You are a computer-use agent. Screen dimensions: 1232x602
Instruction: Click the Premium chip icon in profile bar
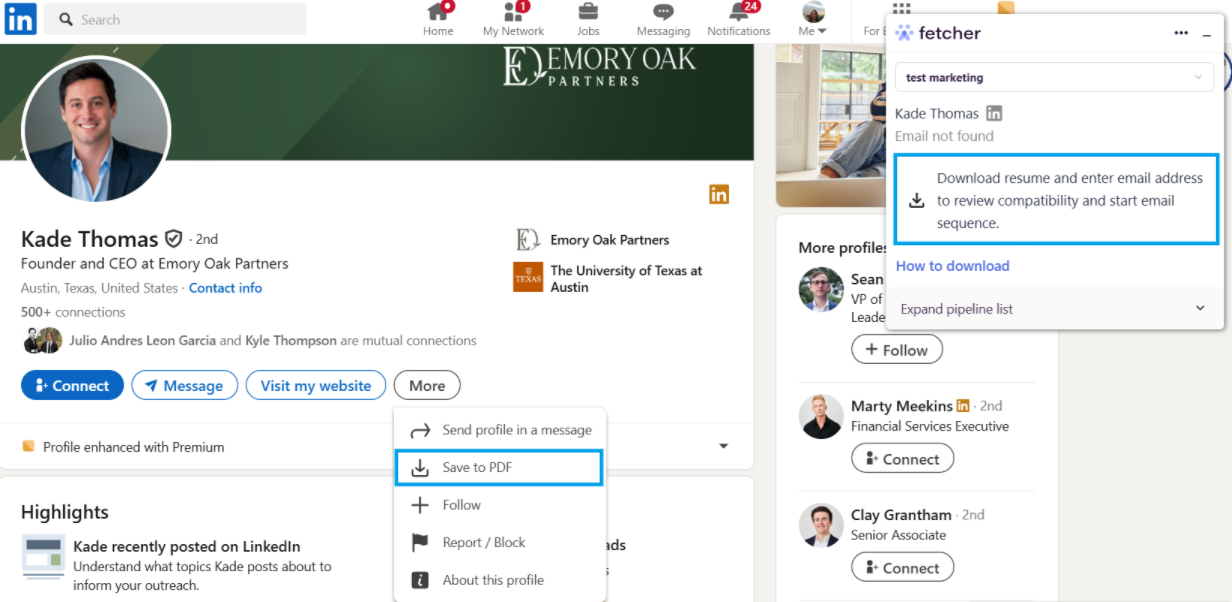(28, 446)
